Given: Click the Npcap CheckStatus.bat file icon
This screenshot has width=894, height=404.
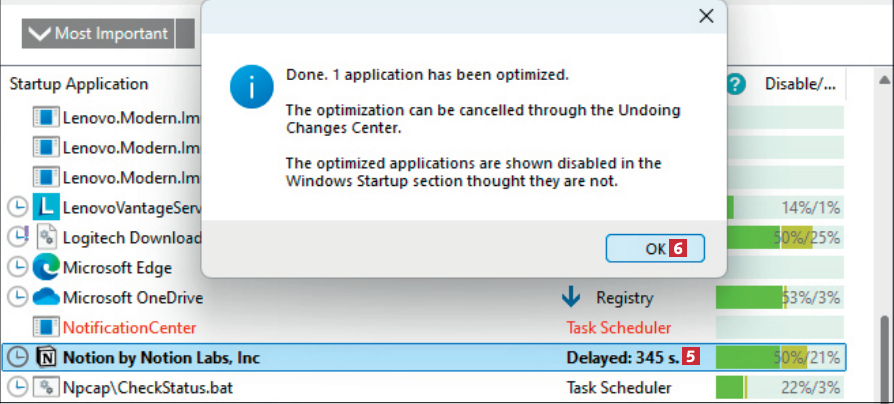Looking at the screenshot, I should pyautogui.click(x=46, y=387).
